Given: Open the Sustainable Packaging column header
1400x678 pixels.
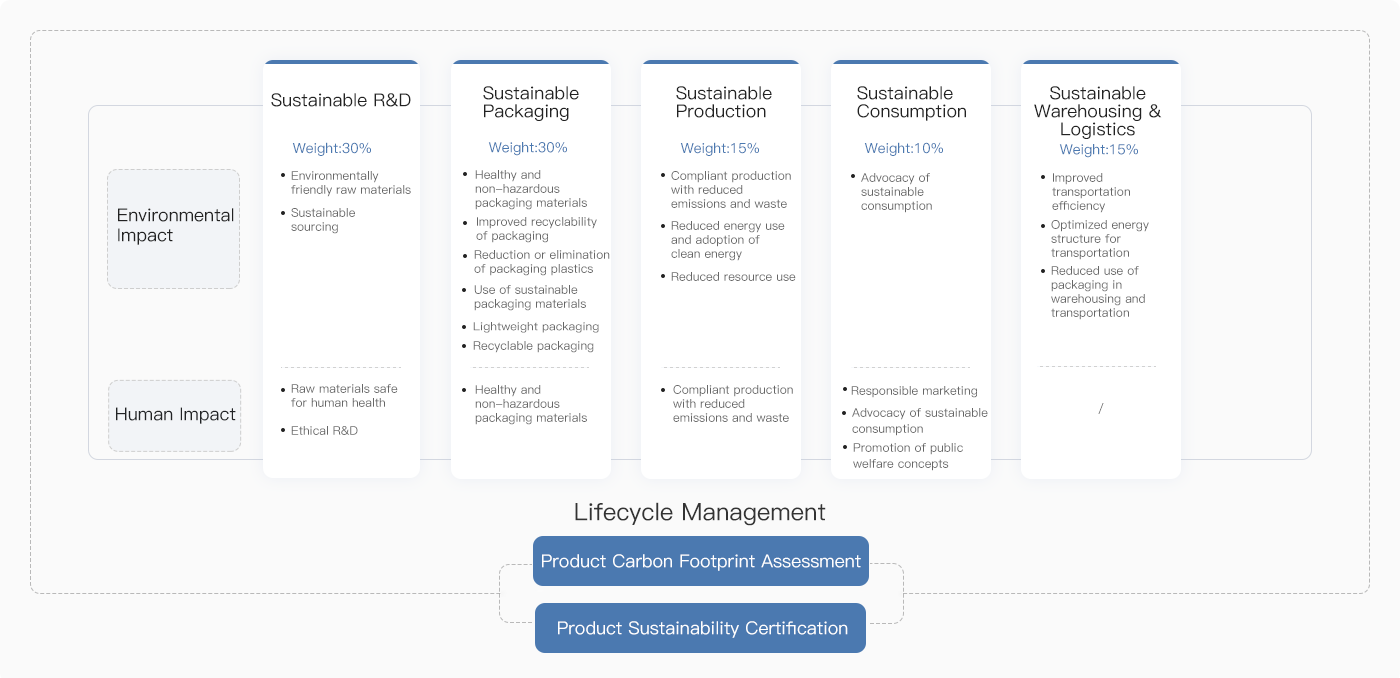Looking at the screenshot, I should pos(530,102).
